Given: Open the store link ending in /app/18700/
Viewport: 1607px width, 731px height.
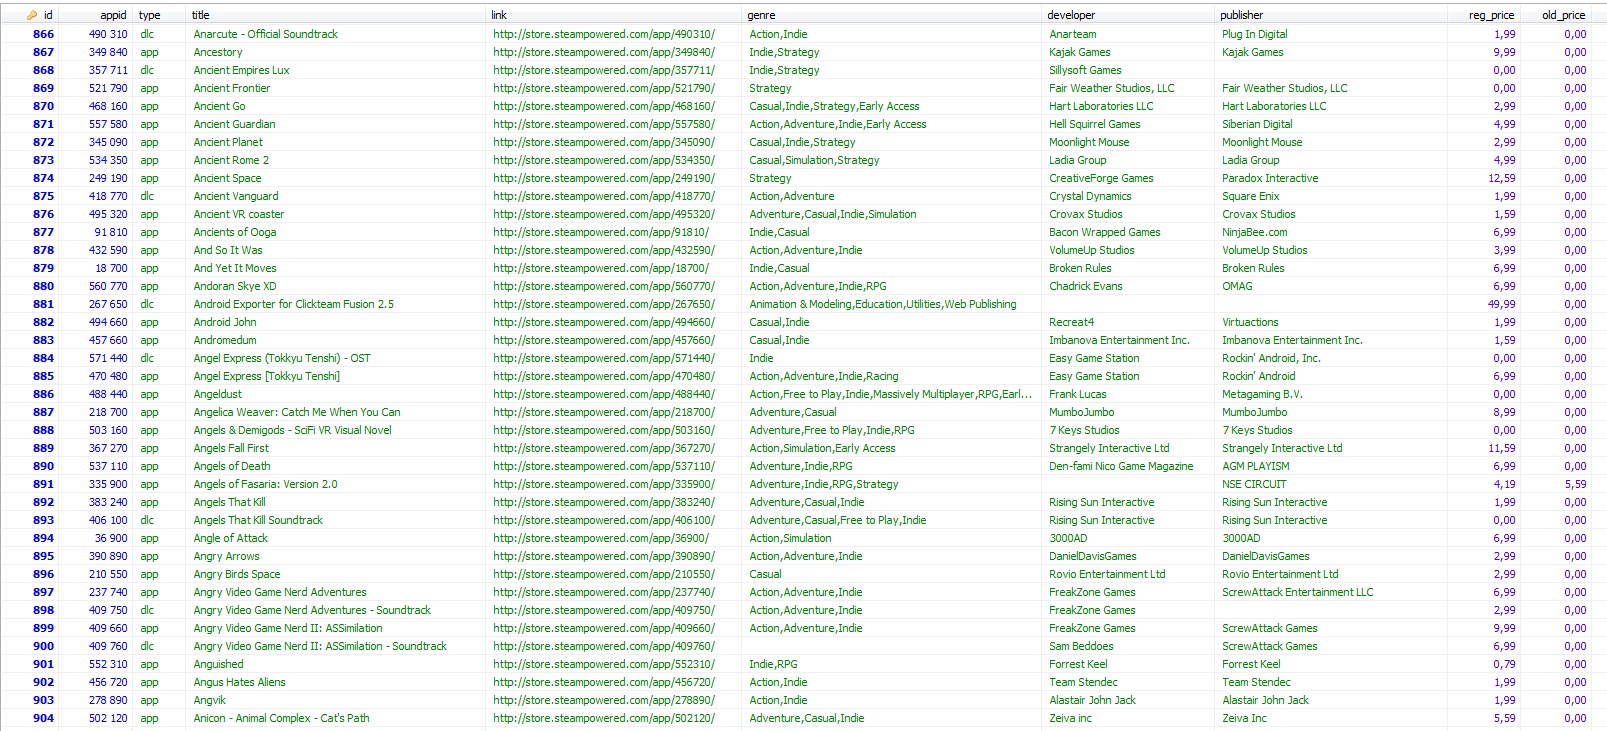Looking at the screenshot, I should [600, 268].
